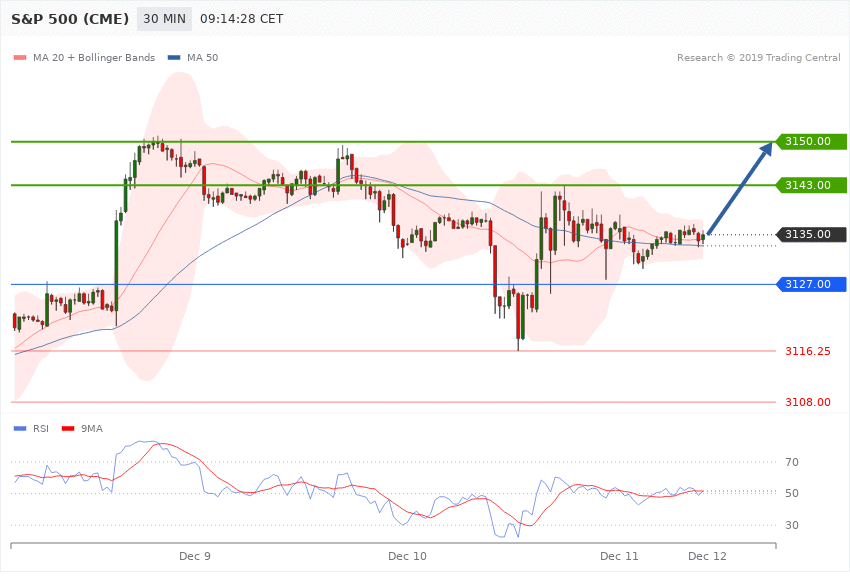Click the 9MA legend label
This screenshot has height=576, width=850.
[92, 429]
